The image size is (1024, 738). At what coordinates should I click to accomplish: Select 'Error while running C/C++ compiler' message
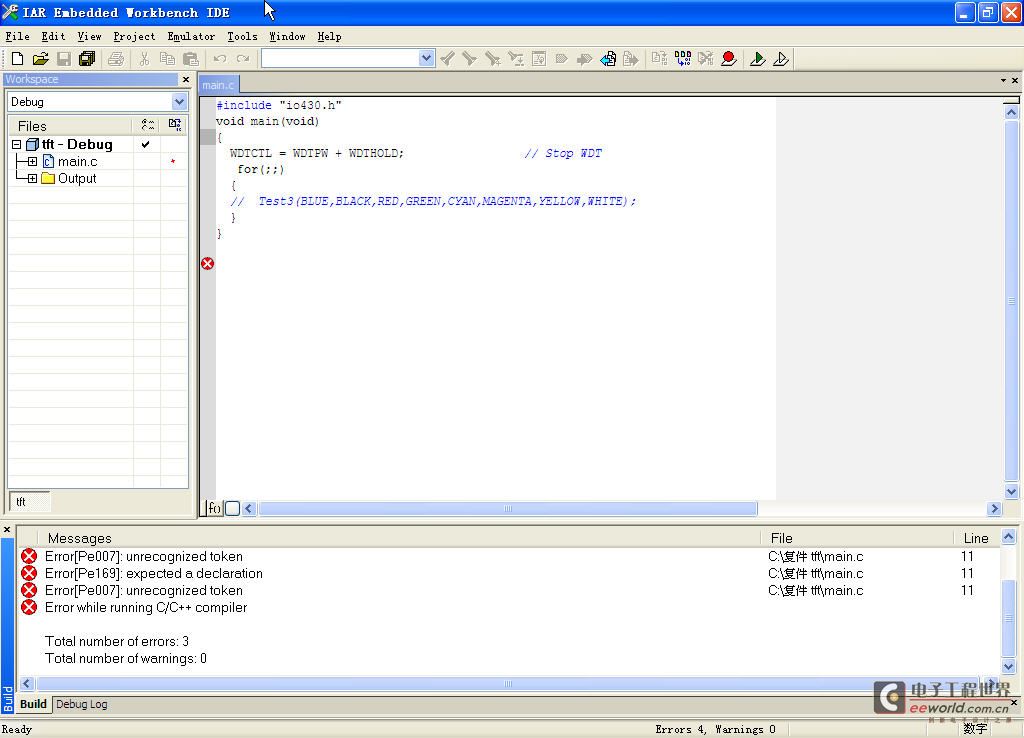146,607
